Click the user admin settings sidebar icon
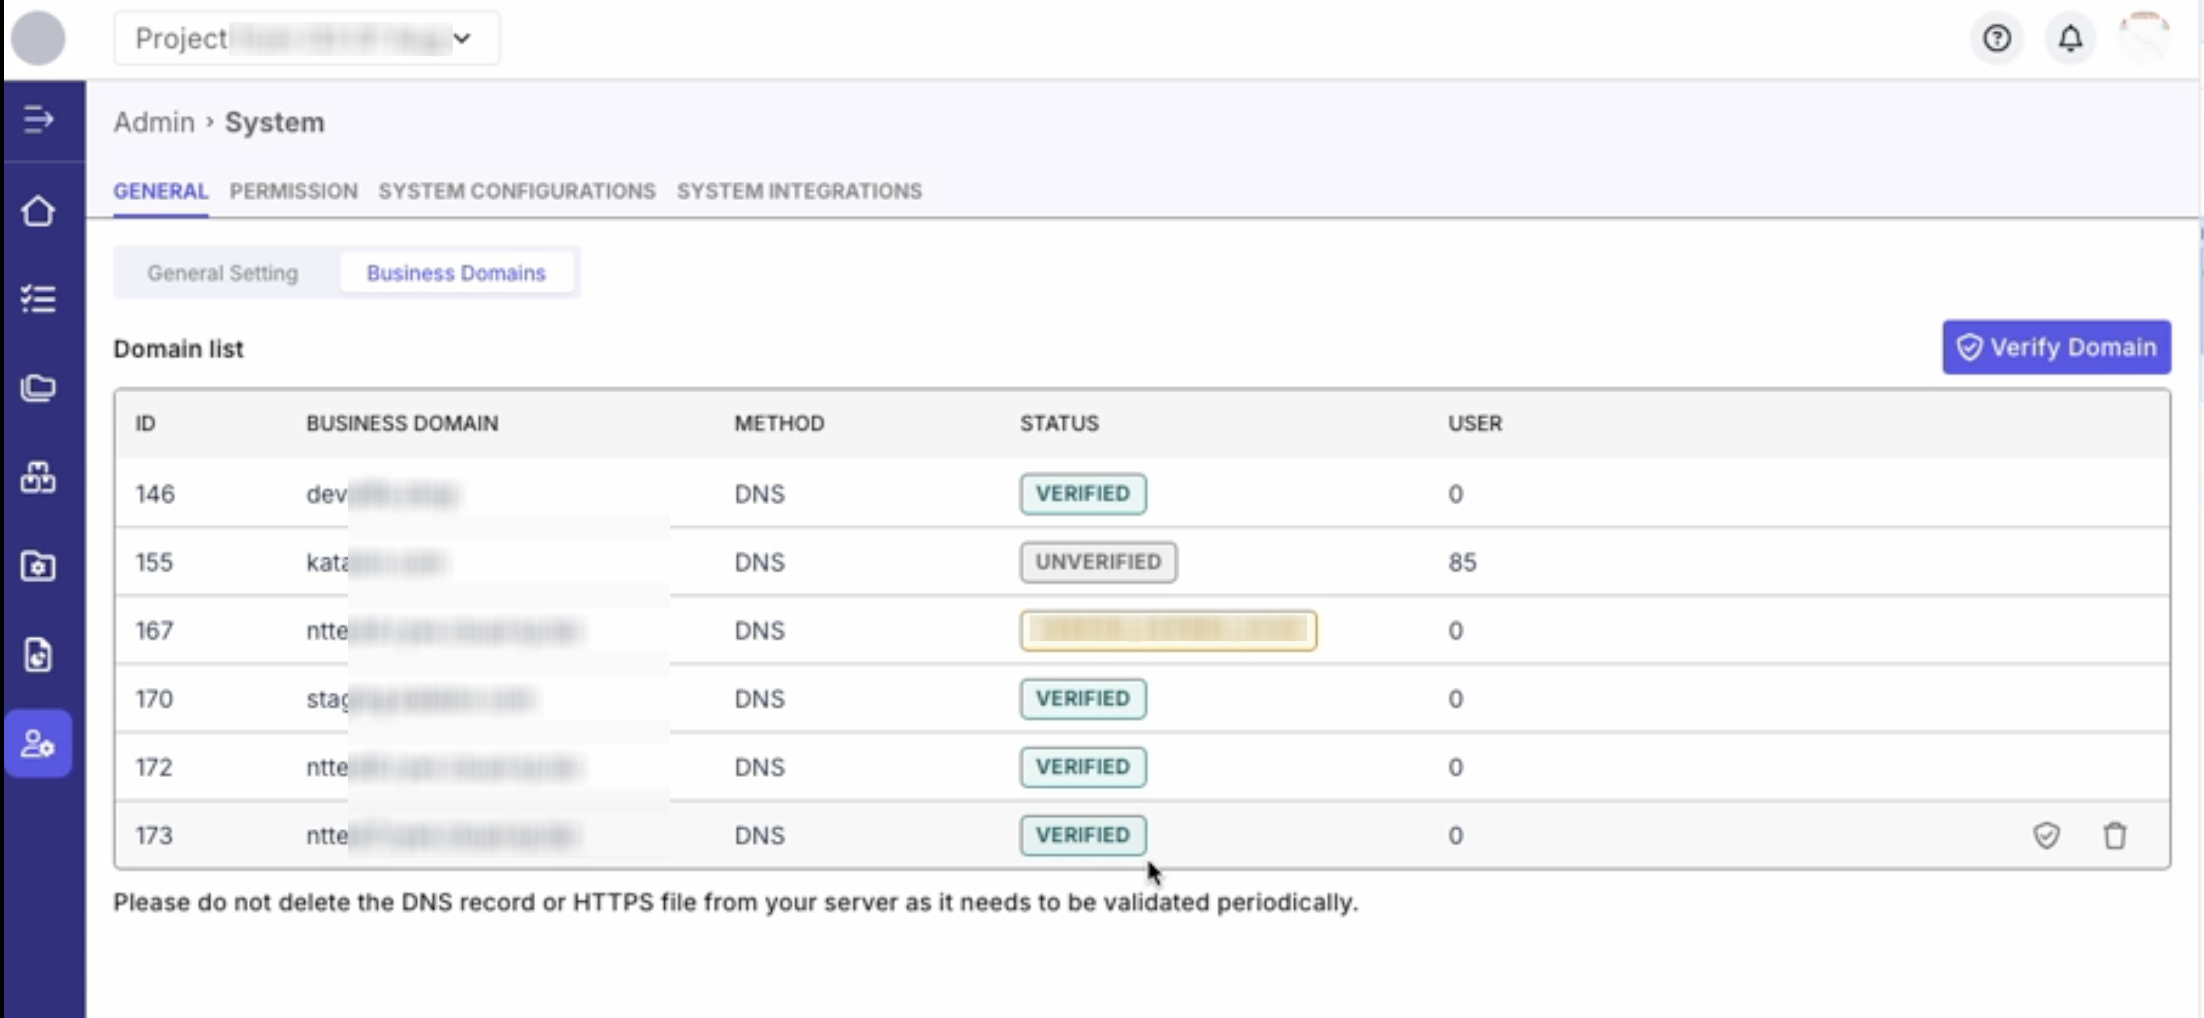Screen dimensions: 2204x1018 (38, 744)
